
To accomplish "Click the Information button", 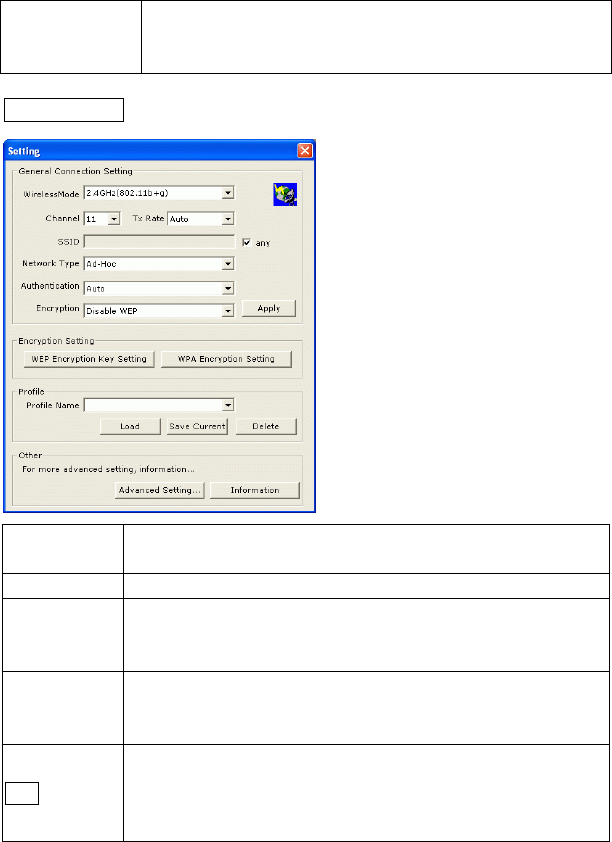I will click(254, 490).
